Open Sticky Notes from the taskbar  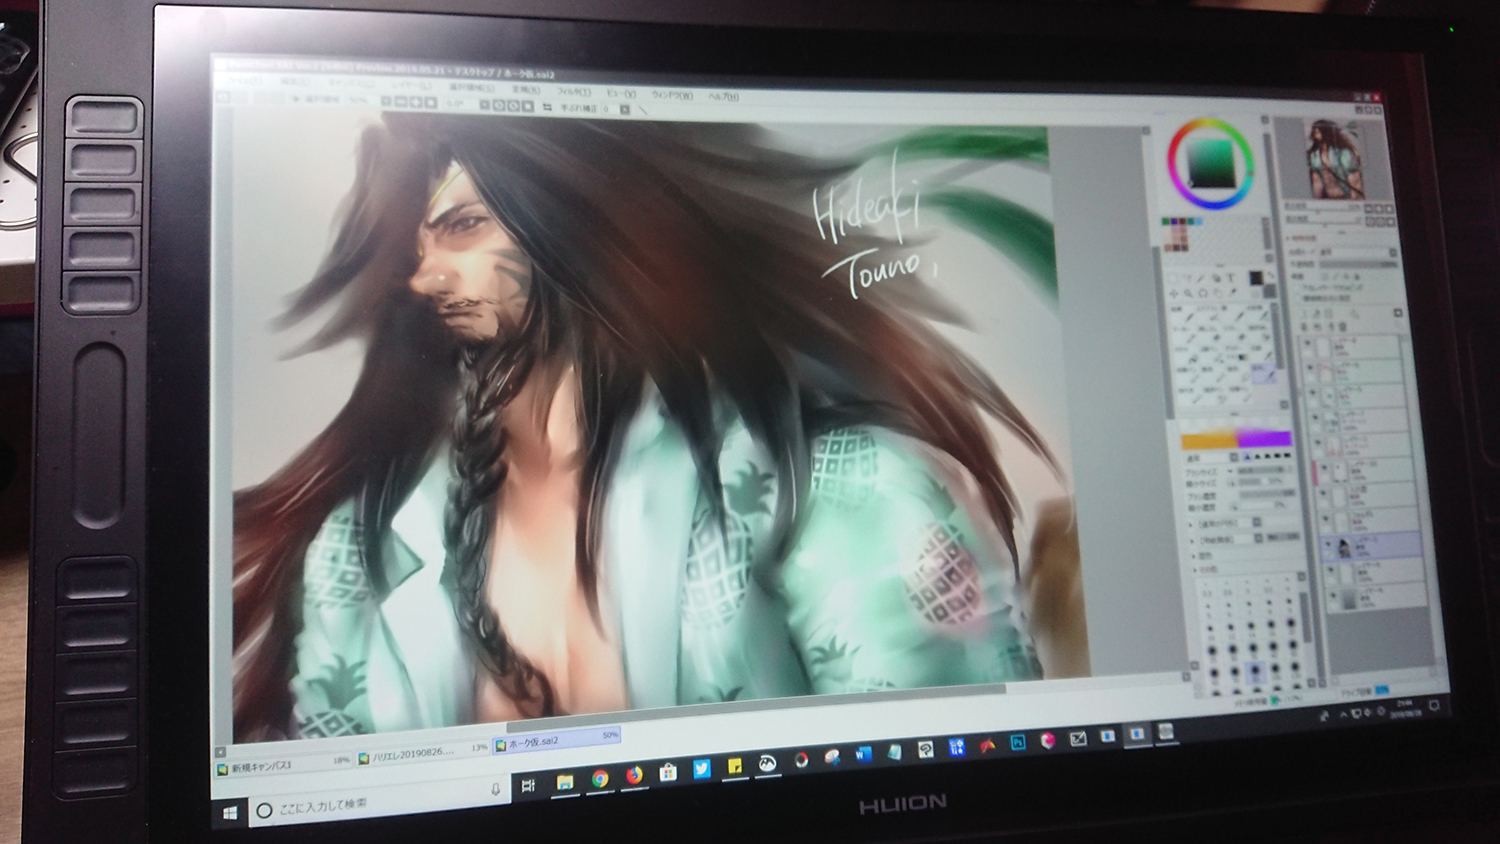coord(735,766)
